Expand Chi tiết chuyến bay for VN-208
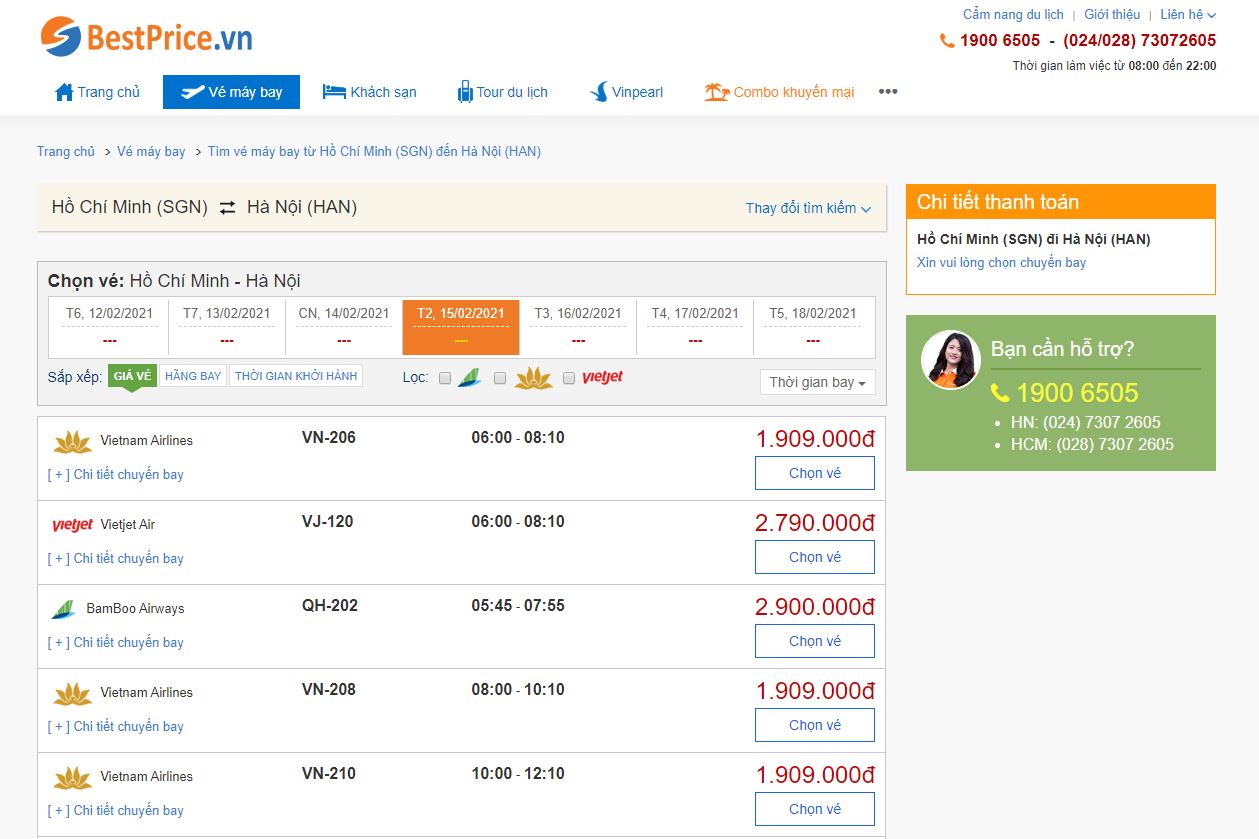This screenshot has height=839, width=1259. tap(116, 727)
